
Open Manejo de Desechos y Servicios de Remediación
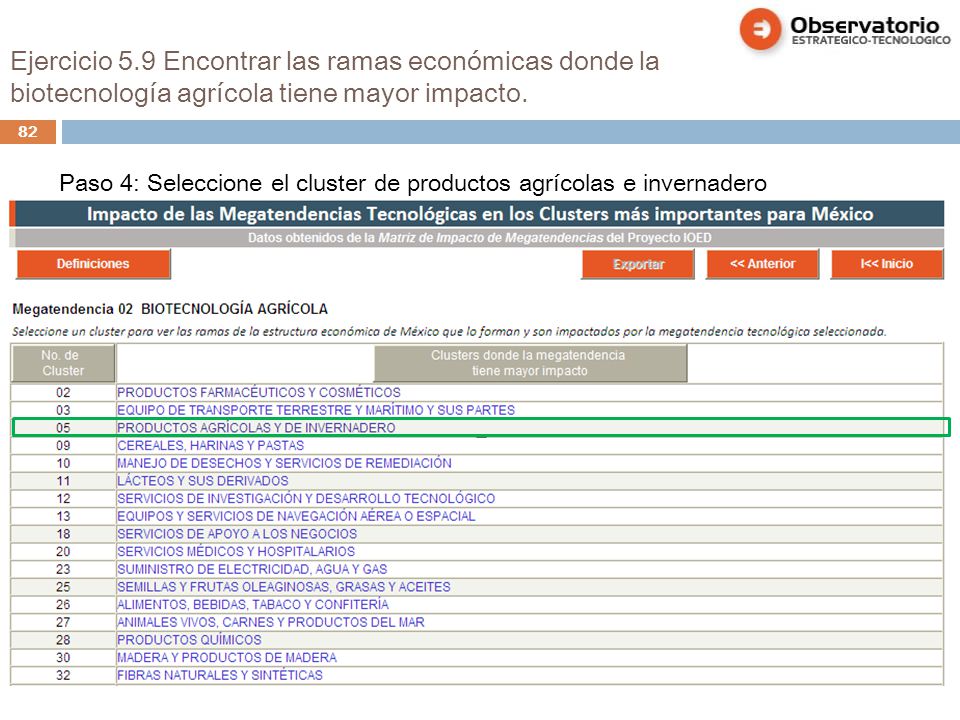click(x=284, y=463)
